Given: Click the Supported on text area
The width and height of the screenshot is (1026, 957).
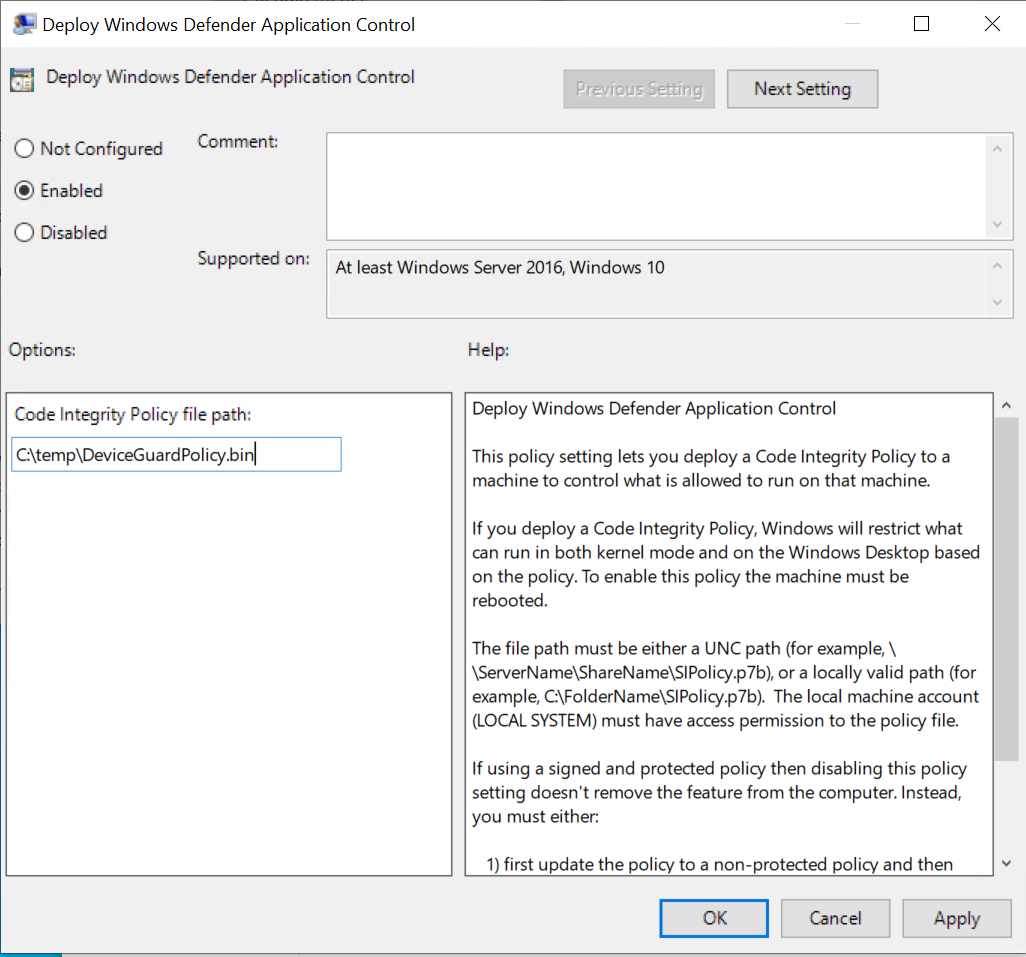Looking at the screenshot, I should [x=655, y=284].
